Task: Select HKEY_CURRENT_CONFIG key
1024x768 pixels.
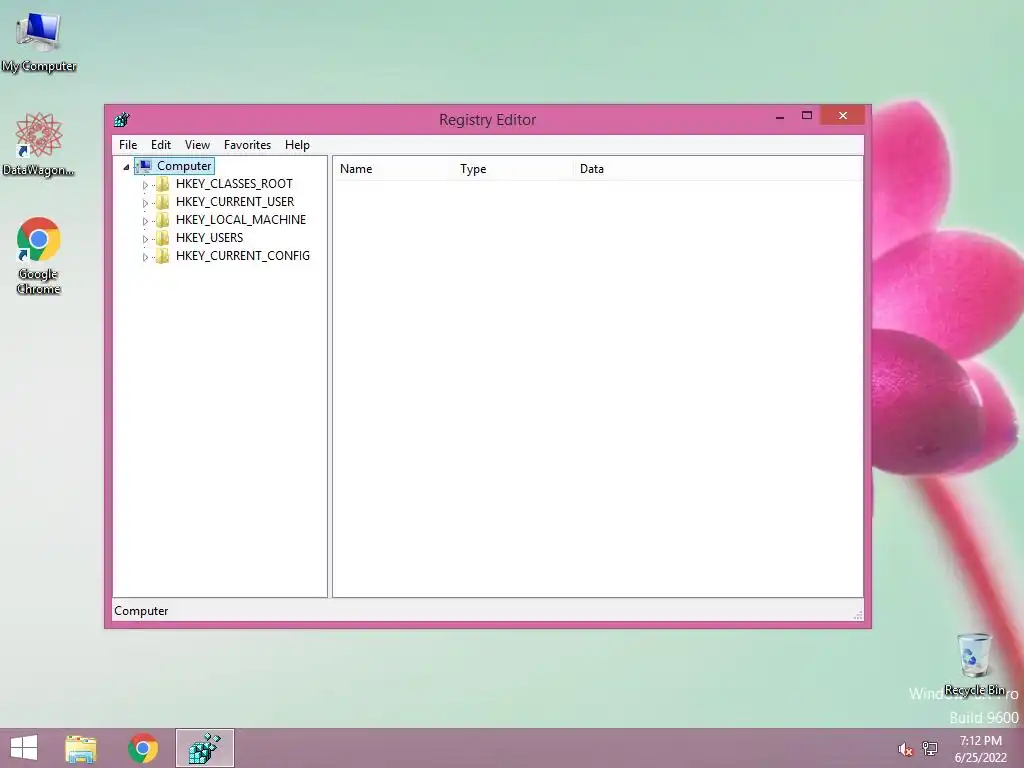Action: click(243, 256)
